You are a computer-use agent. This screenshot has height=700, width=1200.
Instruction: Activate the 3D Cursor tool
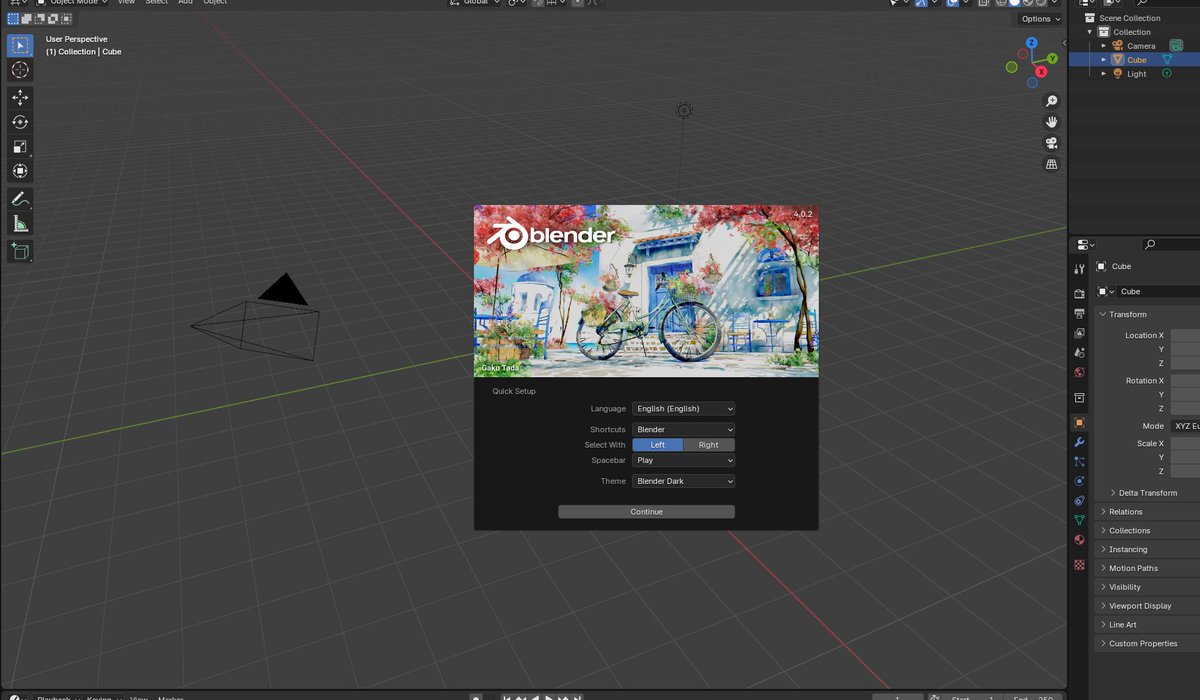click(20, 70)
